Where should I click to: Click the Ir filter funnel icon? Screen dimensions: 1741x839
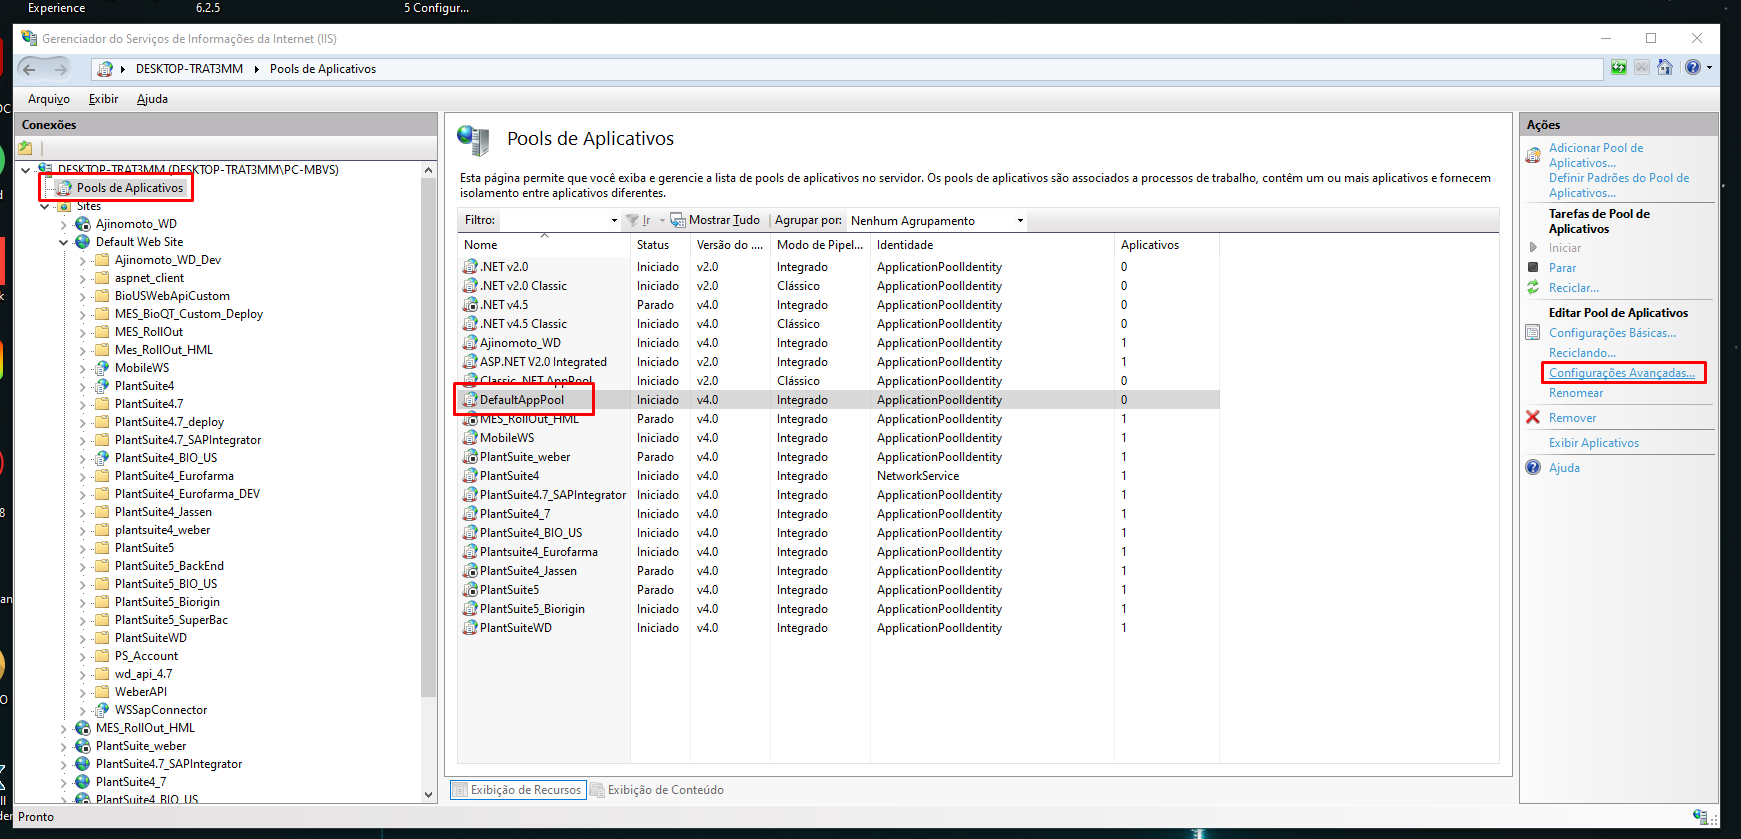(632, 220)
